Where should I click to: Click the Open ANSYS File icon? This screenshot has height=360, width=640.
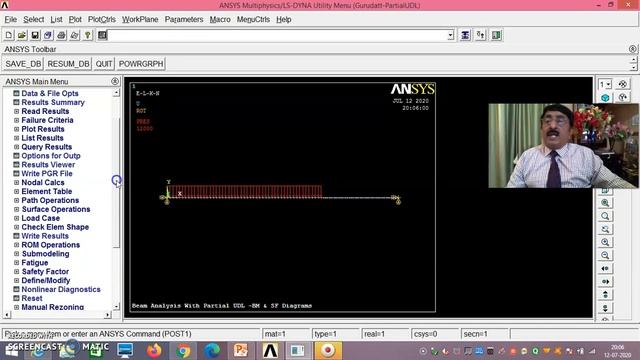[x=22, y=35]
